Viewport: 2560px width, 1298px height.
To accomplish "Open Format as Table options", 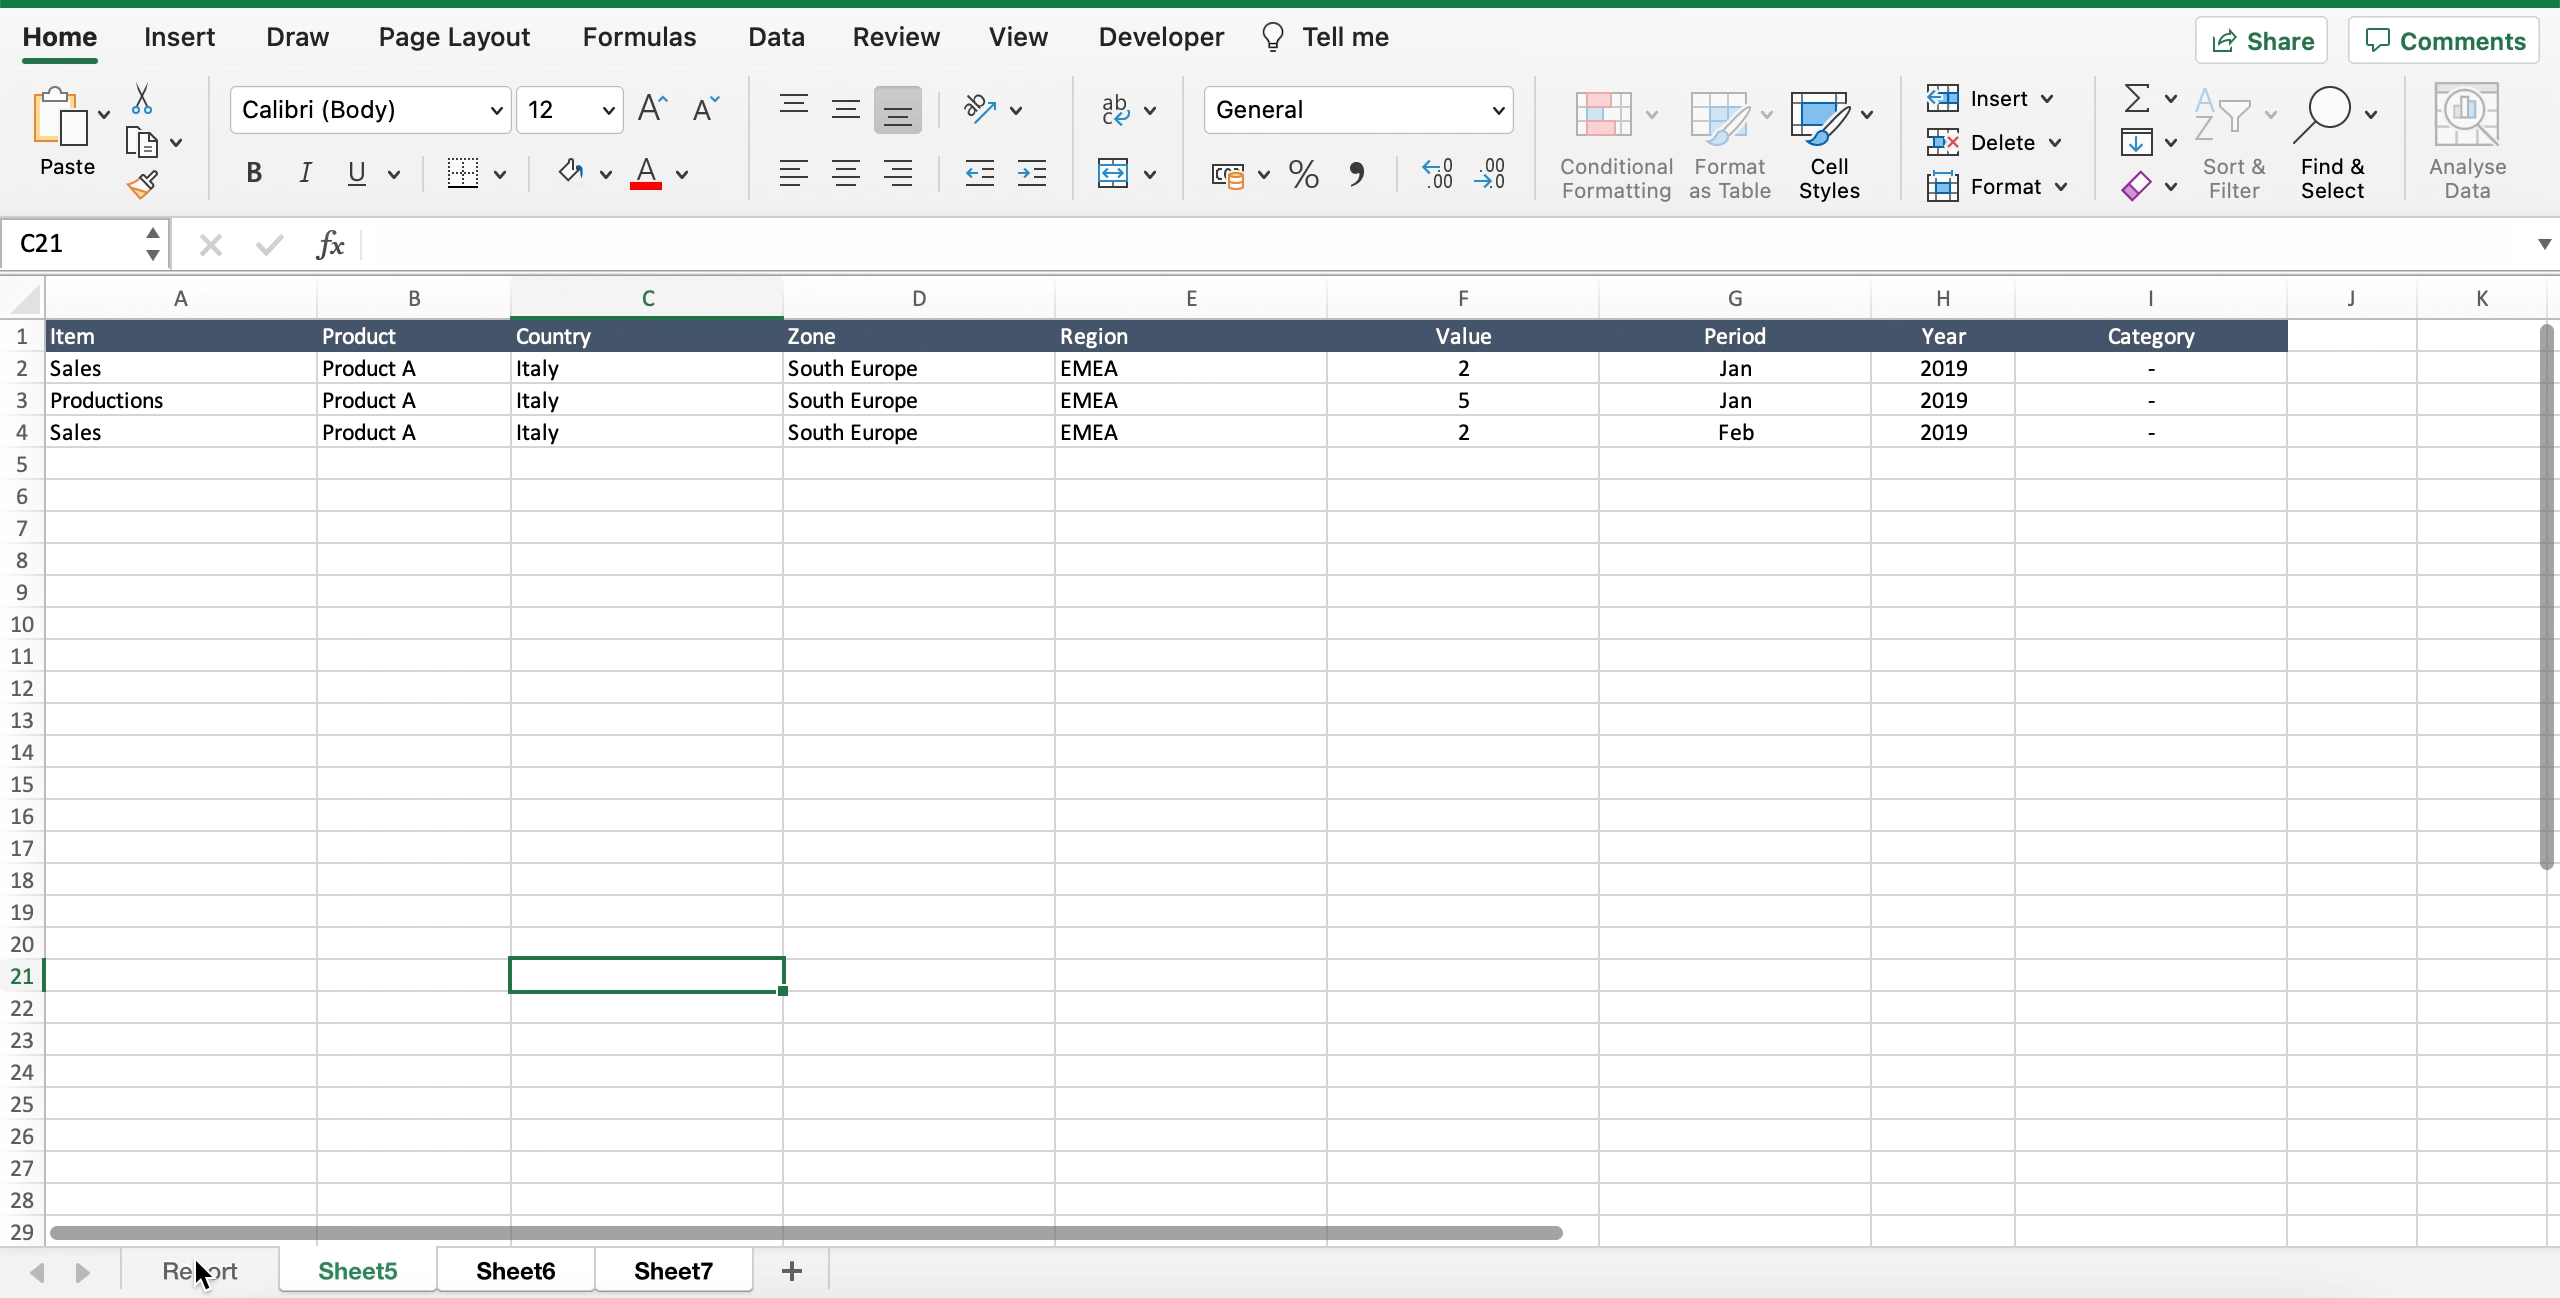I will (x=1728, y=141).
